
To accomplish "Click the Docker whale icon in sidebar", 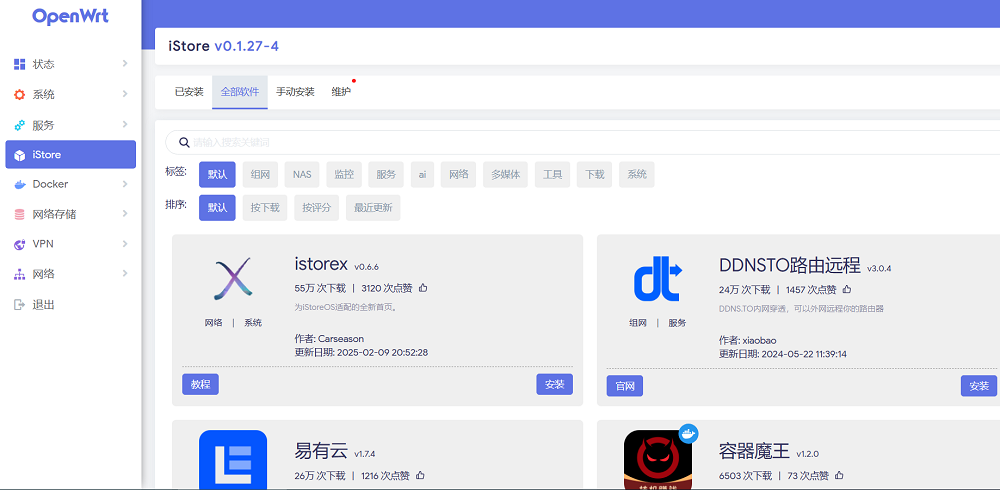I will [20, 184].
